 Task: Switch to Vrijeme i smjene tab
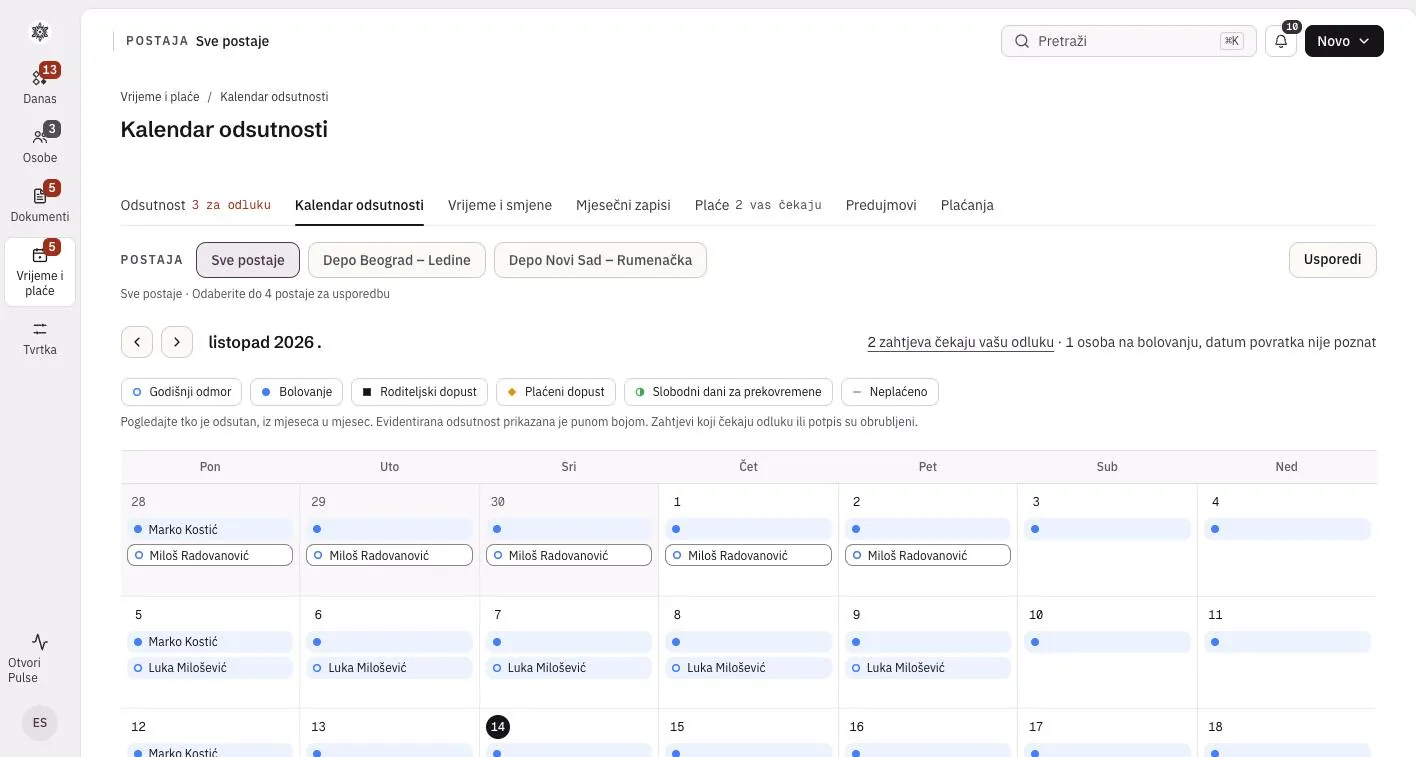[500, 205]
